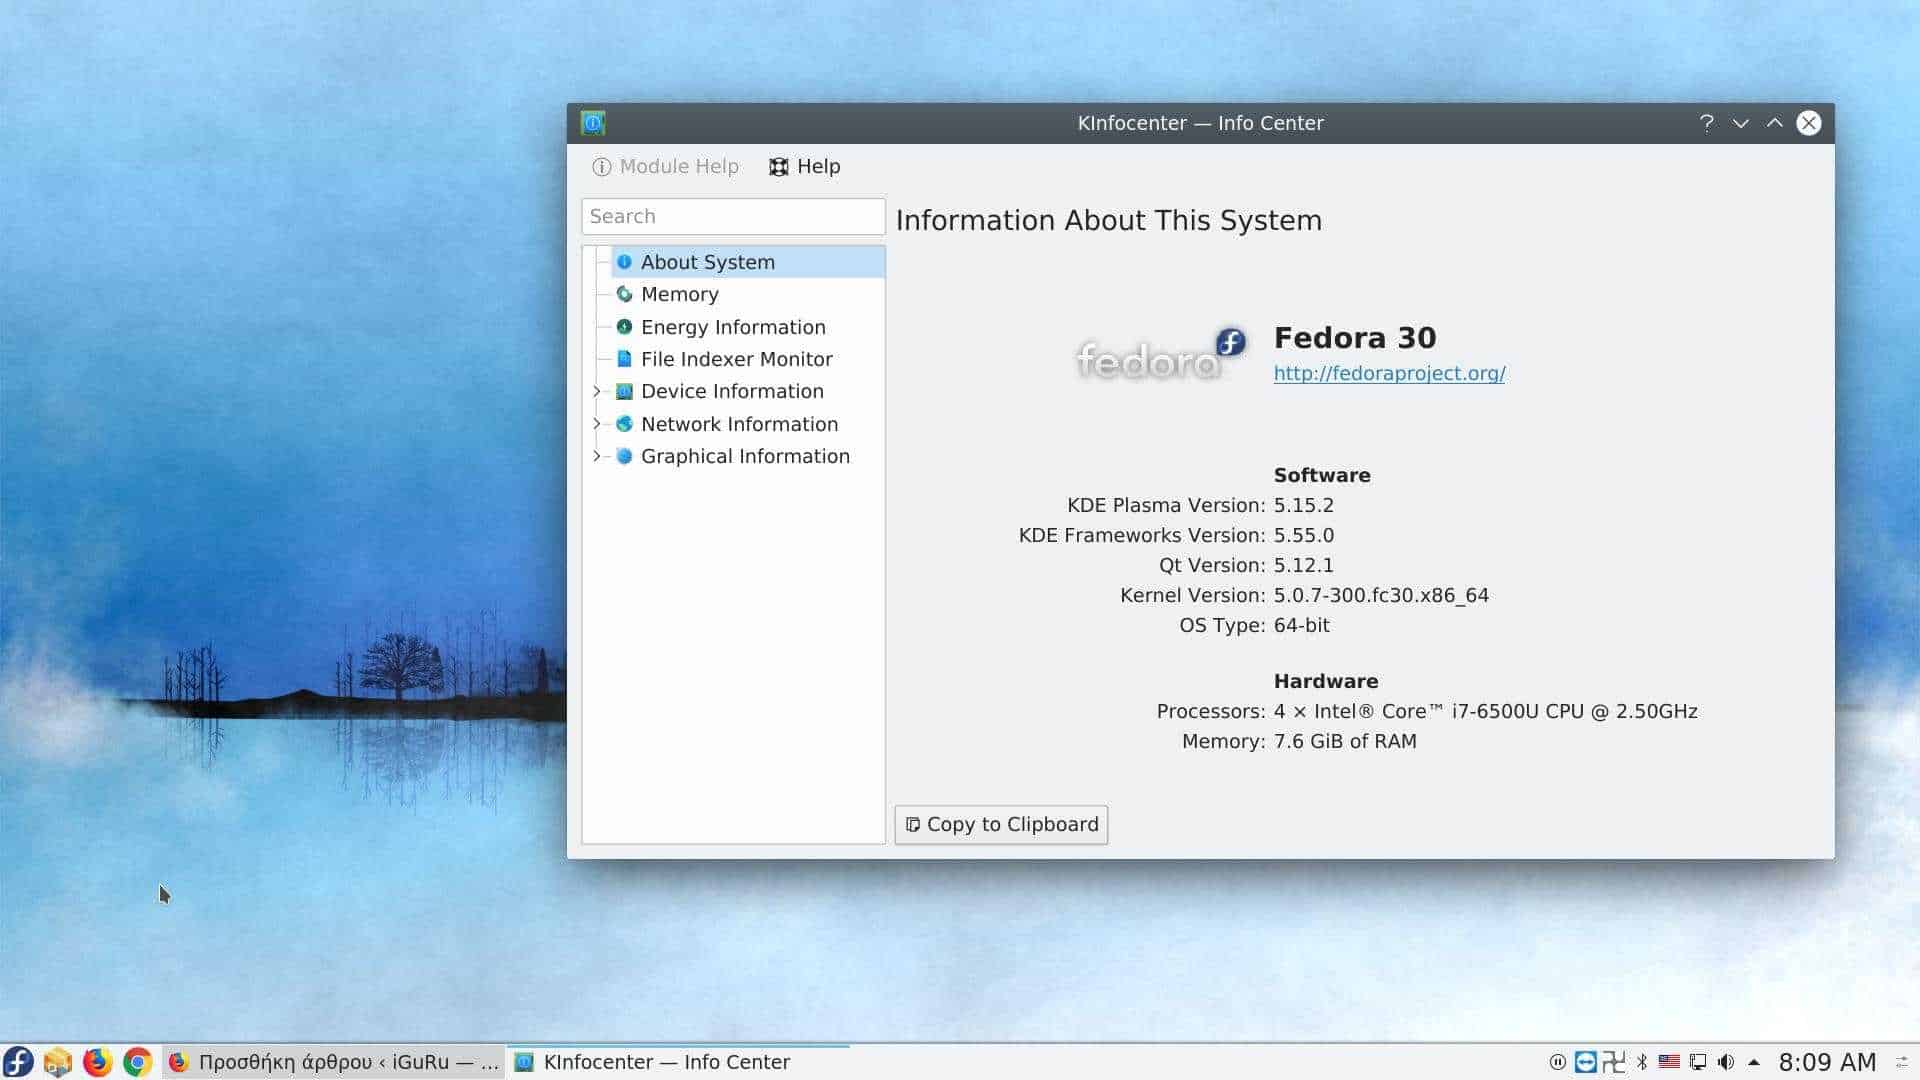This screenshot has width=1920, height=1080.
Task: Click the Fedora logo image
Action: click(1160, 354)
